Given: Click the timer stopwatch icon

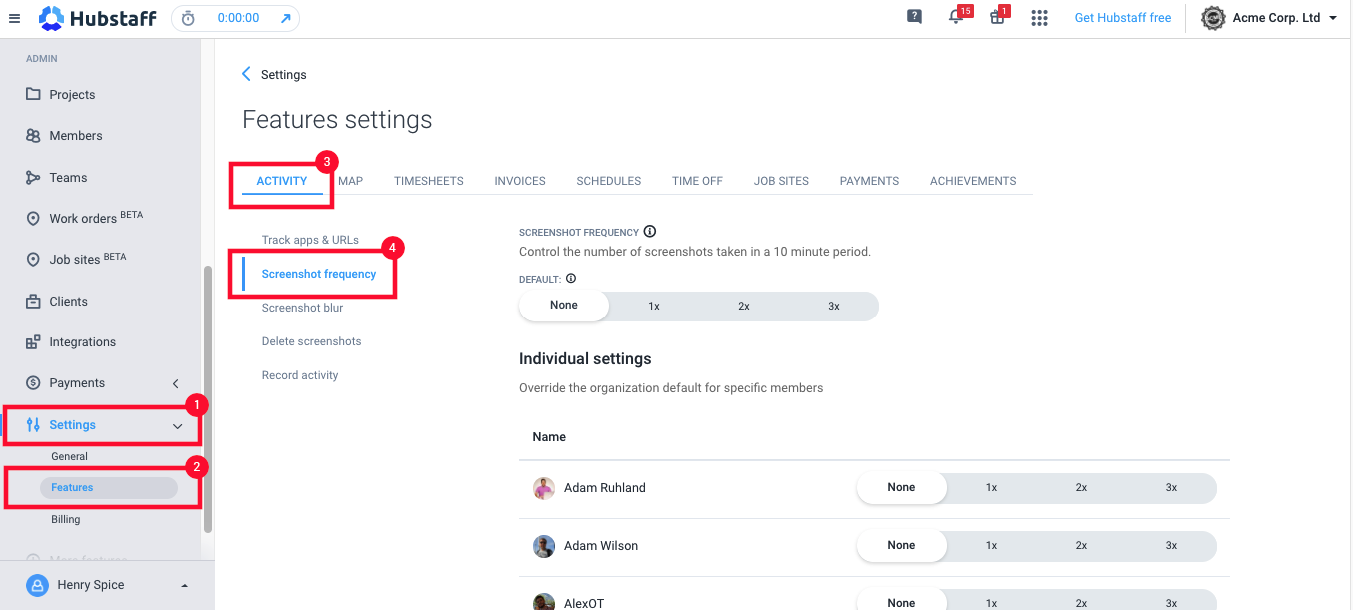Looking at the screenshot, I should click(x=190, y=18).
